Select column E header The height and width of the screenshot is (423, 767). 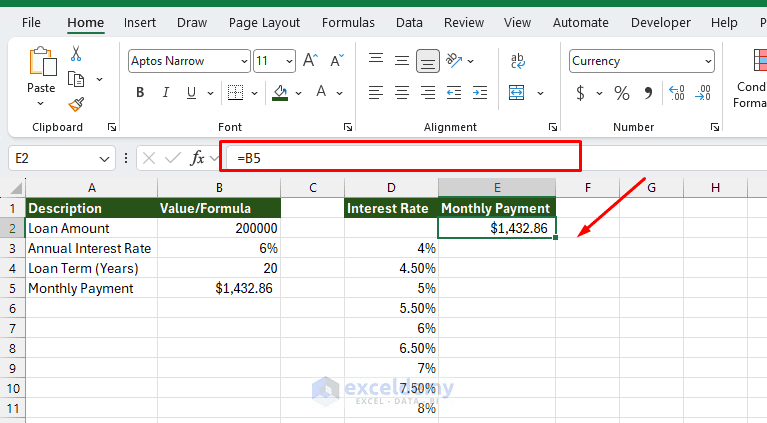(x=497, y=188)
